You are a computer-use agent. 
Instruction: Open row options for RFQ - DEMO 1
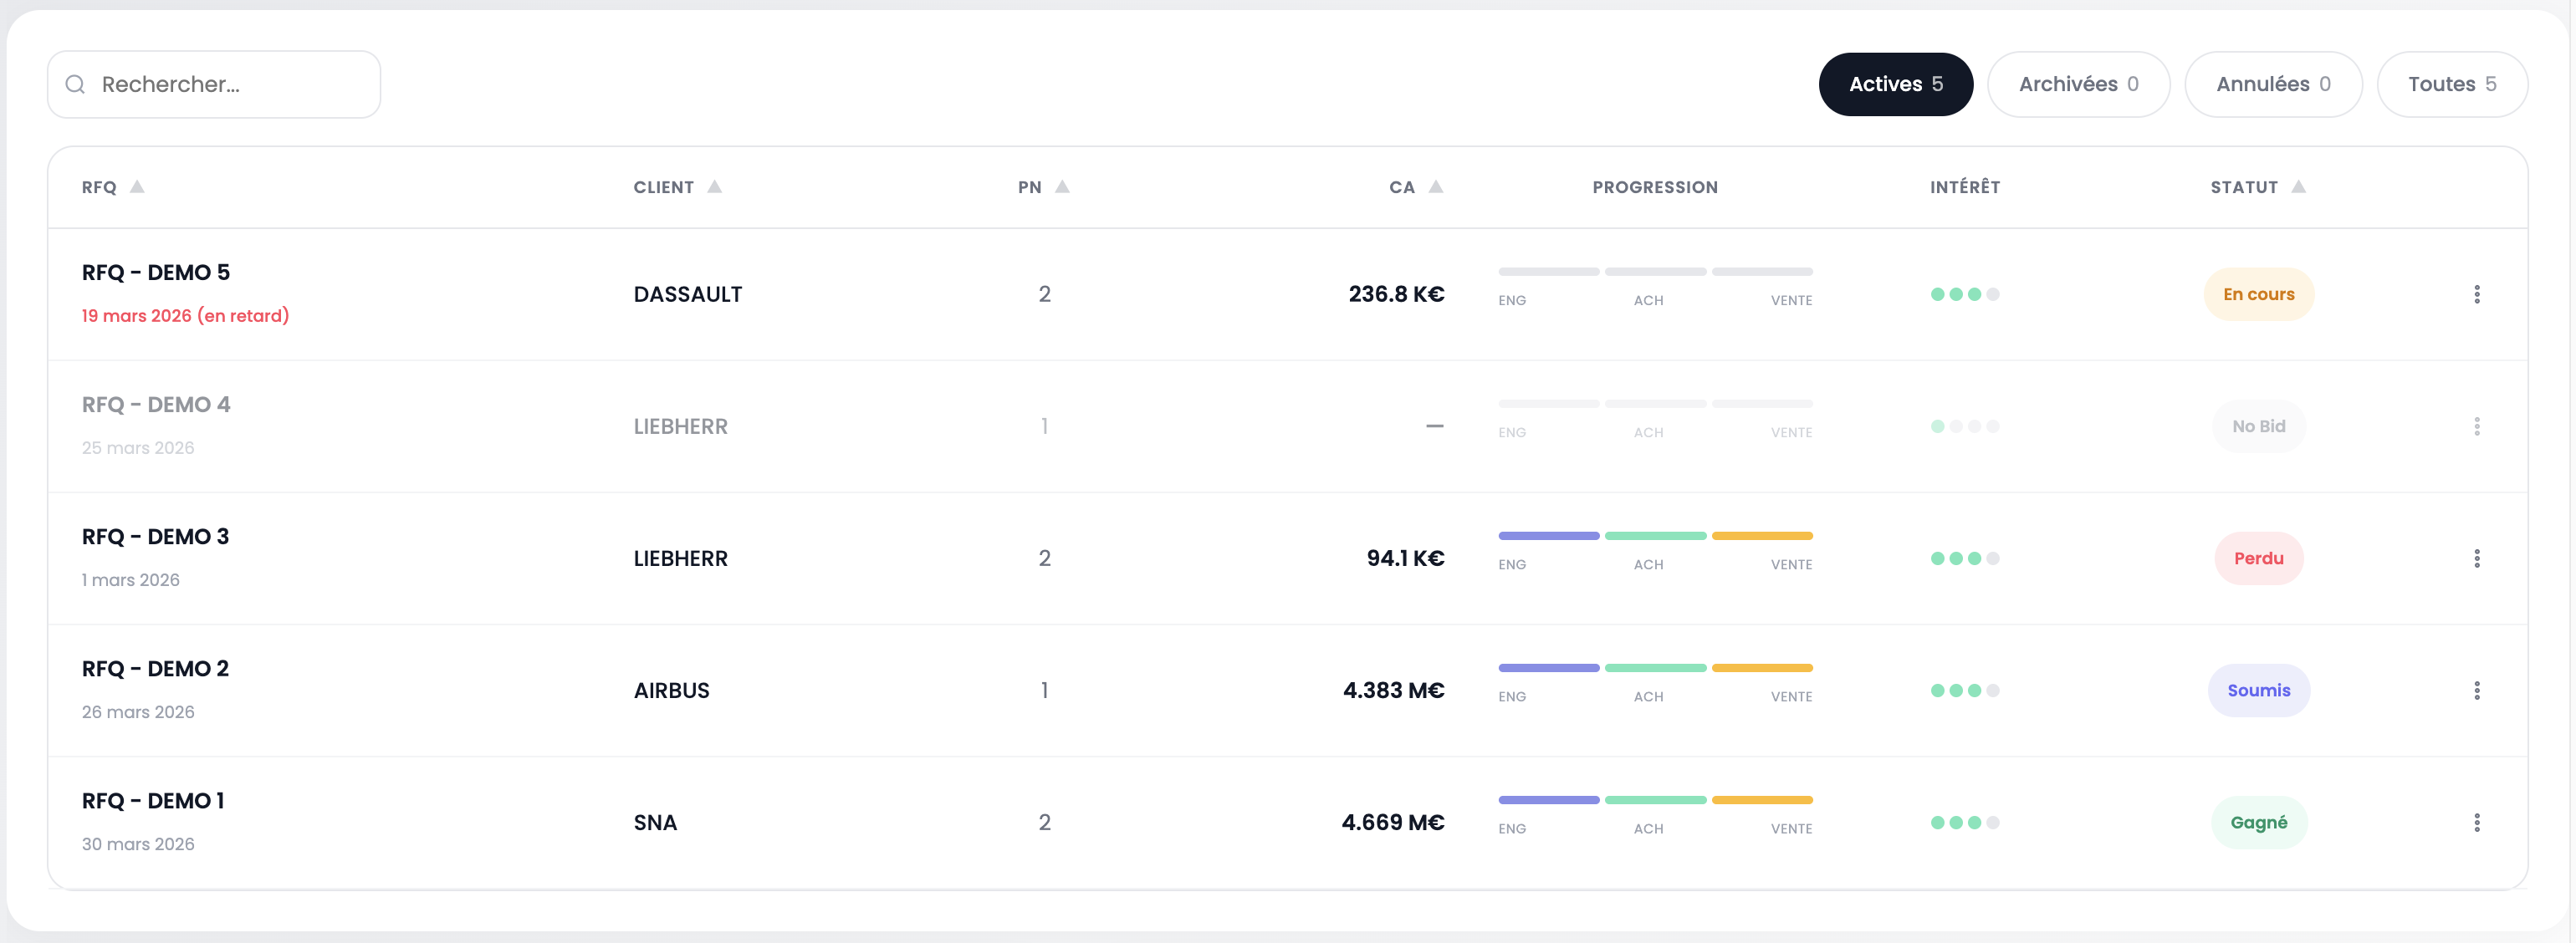click(2476, 822)
